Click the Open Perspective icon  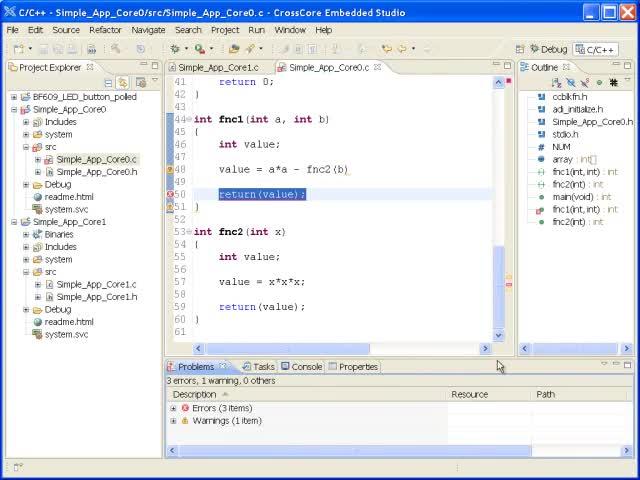tap(520, 49)
